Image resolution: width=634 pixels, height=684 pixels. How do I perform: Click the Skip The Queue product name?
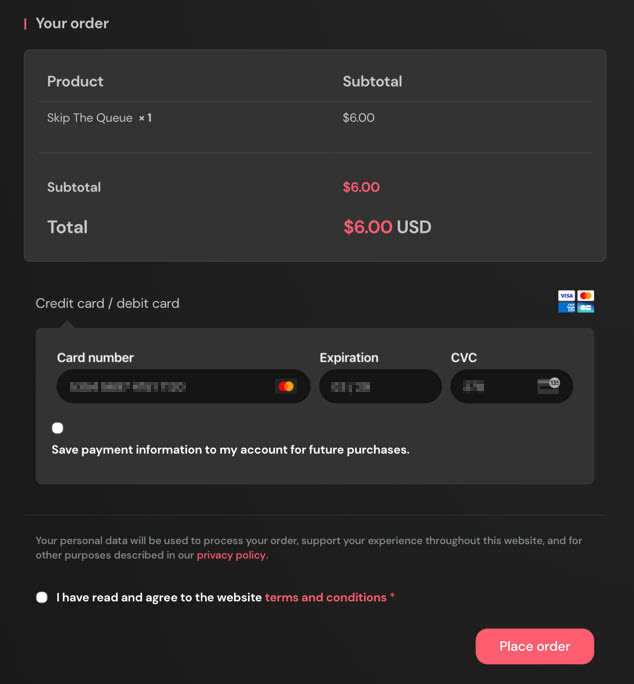(90, 118)
